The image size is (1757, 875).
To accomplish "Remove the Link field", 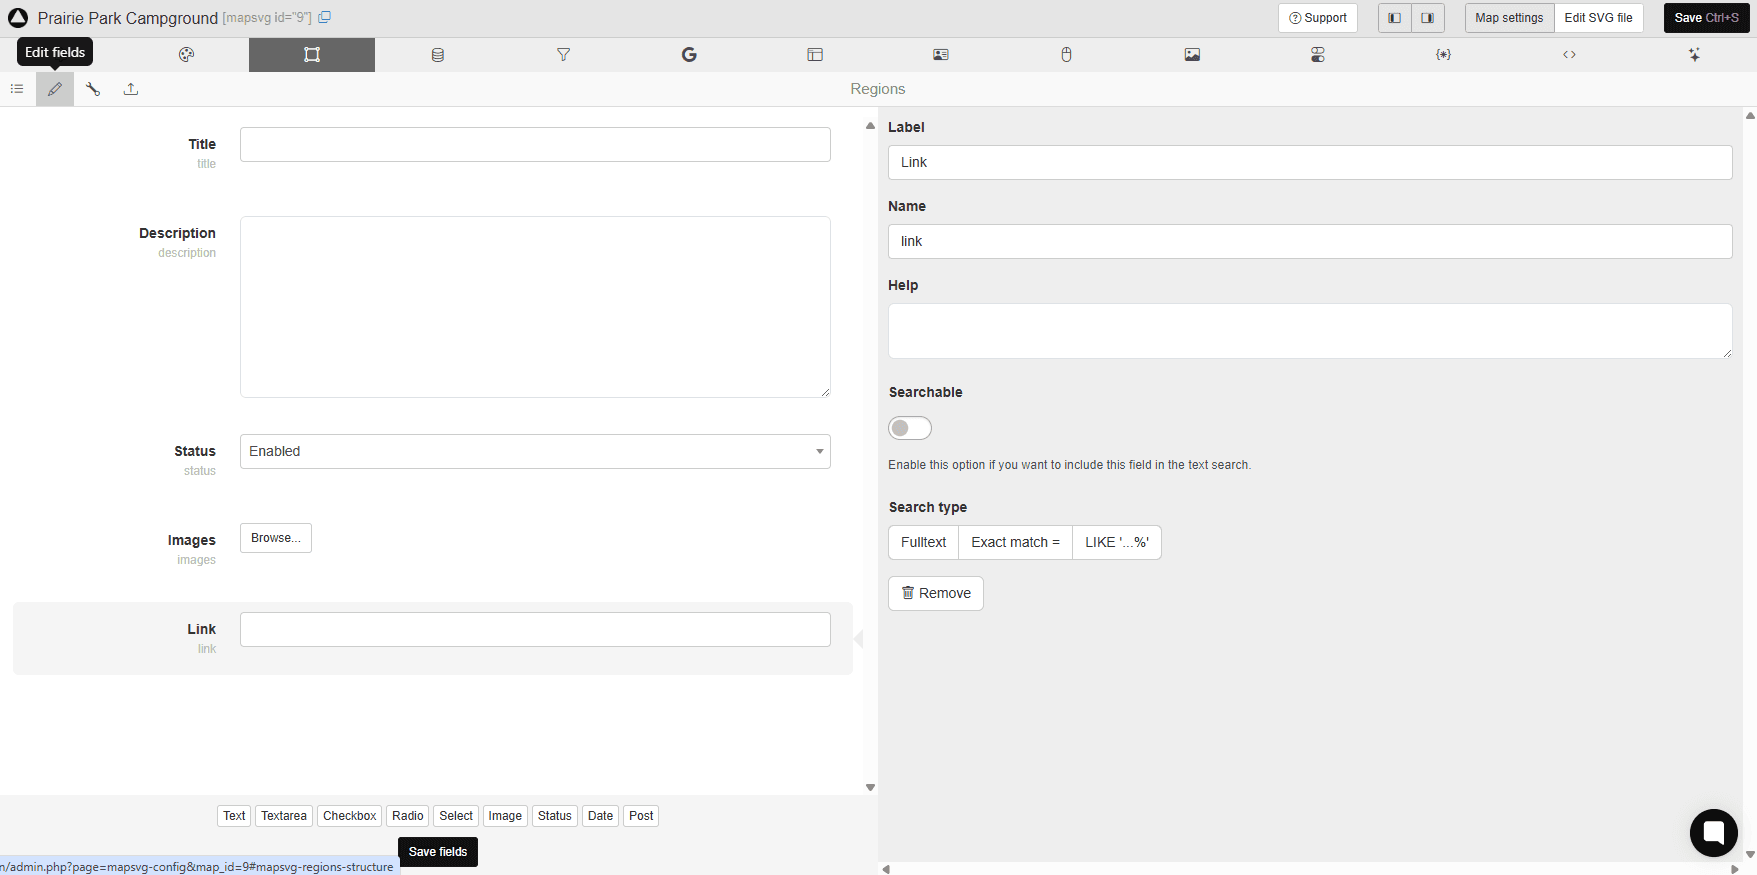I will (x=936, y=593).
